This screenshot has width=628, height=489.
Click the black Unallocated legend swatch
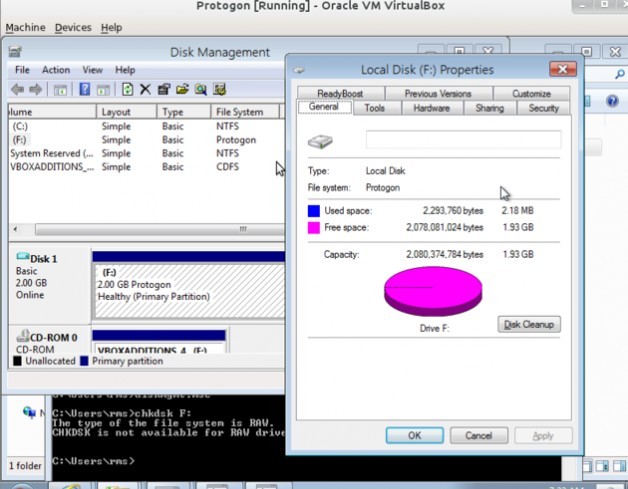(x=17, y=361)
